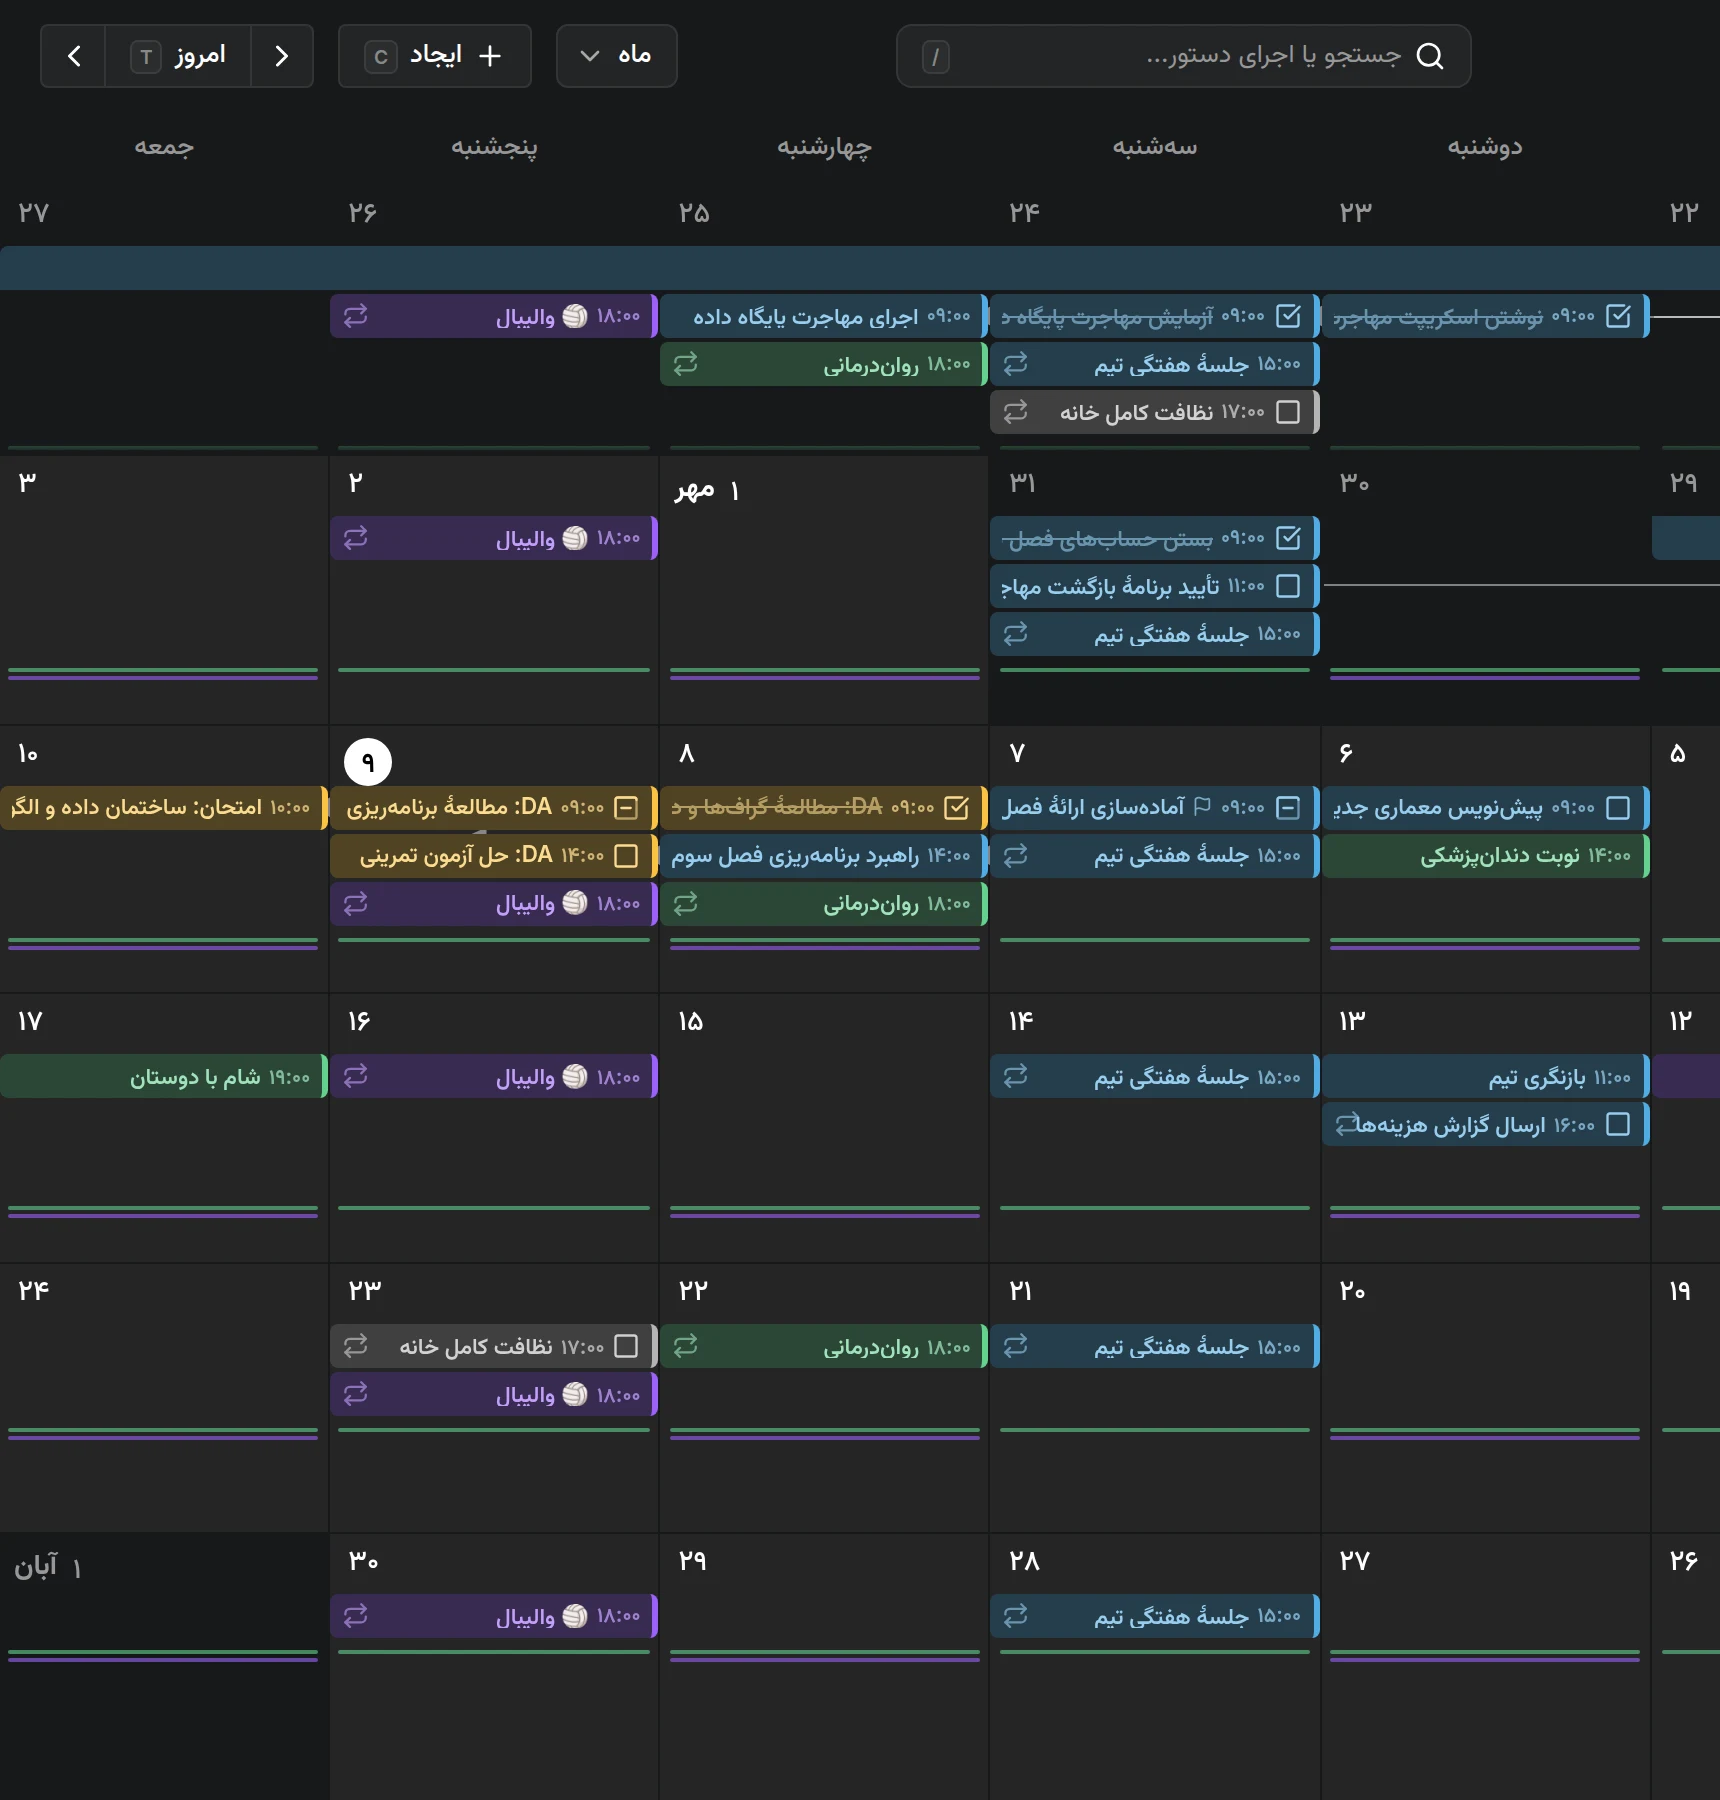Click volleyball icon on والیبال event on 16th
This screenshot has width=1720, height=1800.
click(x=575, y=1076)
